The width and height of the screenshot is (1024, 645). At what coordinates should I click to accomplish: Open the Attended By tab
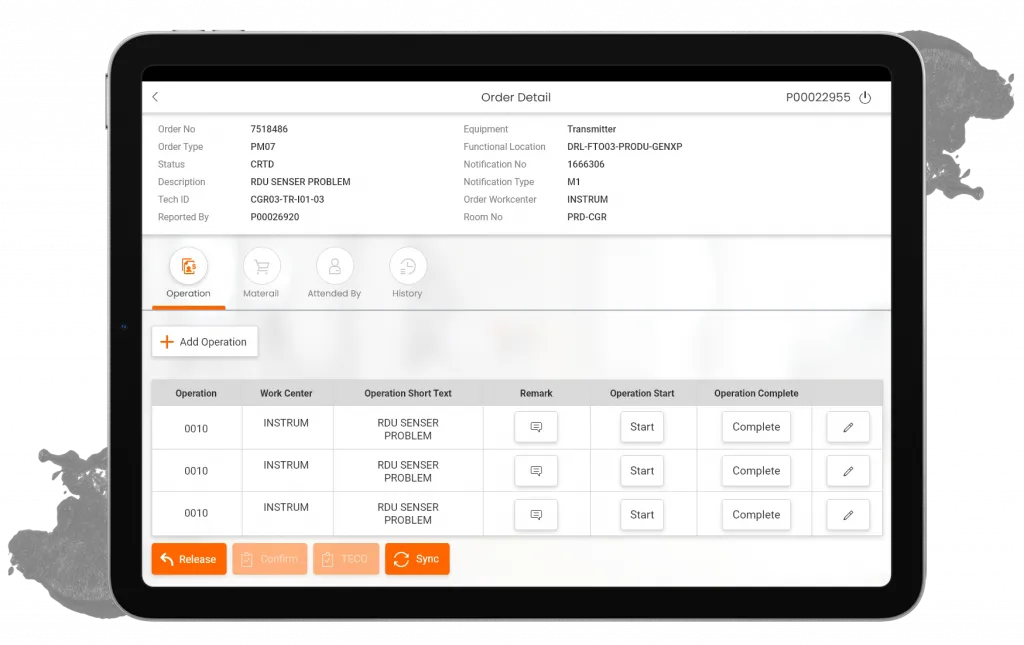(x=334, y=274)
